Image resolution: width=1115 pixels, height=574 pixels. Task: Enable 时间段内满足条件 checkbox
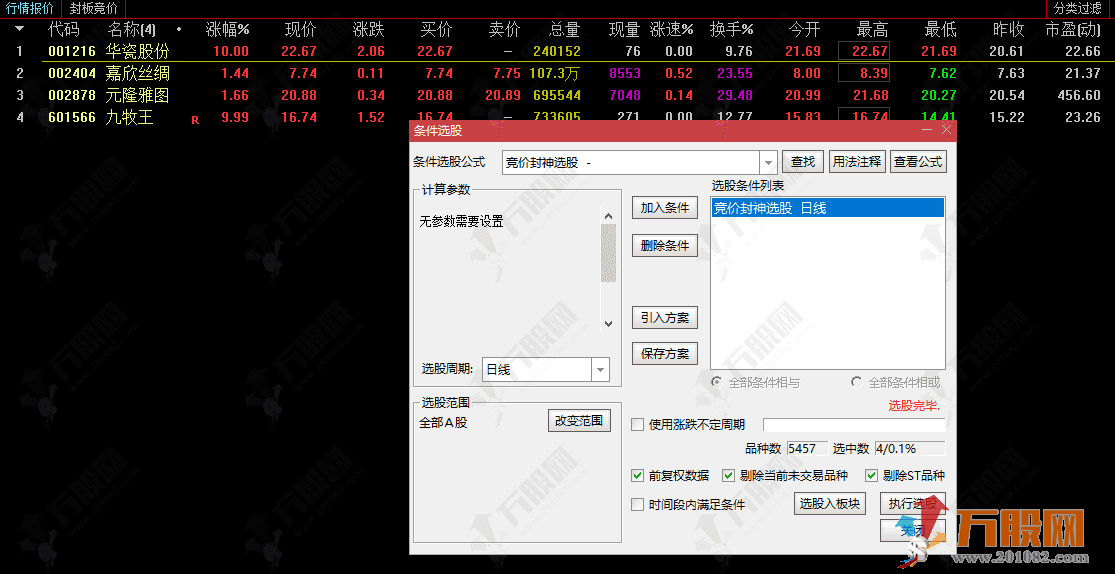[638, 505]
